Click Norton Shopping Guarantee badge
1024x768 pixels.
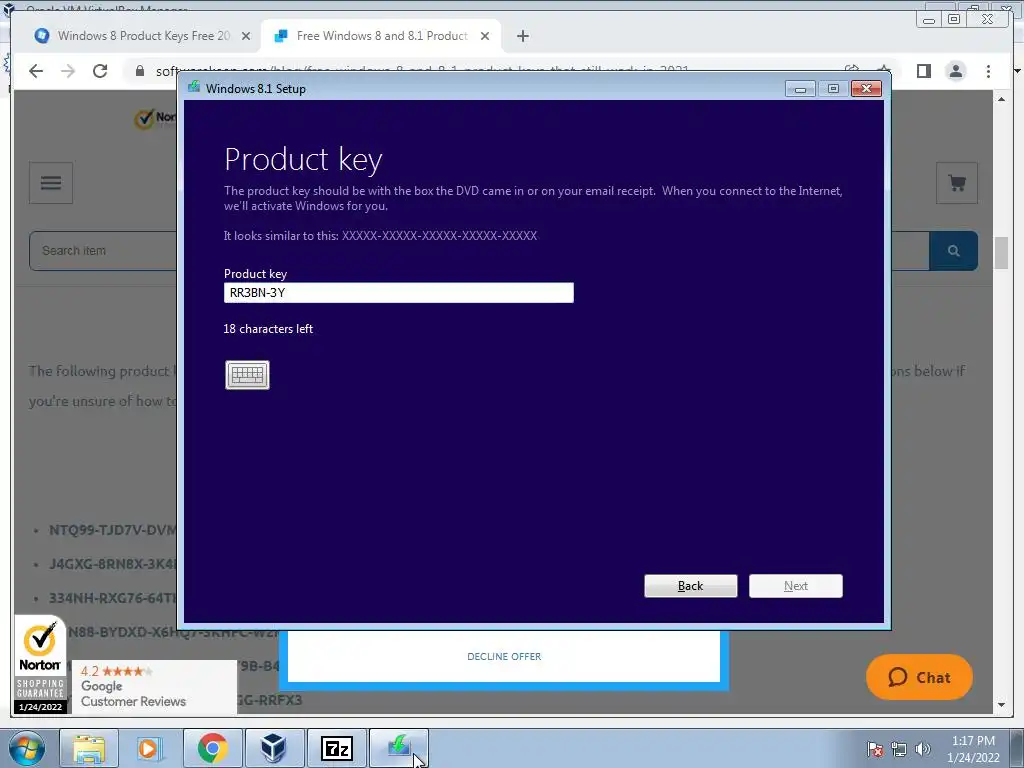40,665
